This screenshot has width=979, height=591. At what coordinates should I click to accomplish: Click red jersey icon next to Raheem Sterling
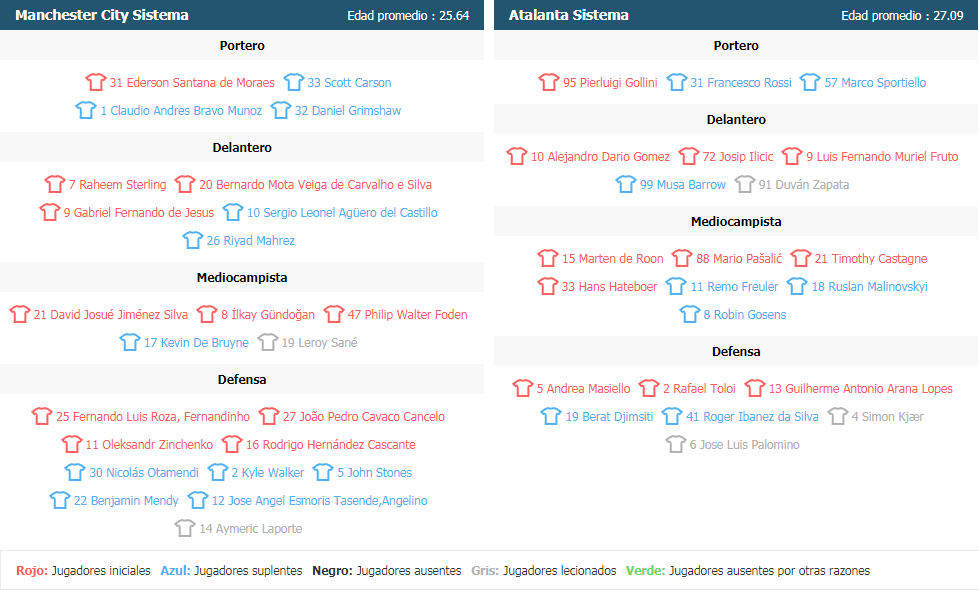click(55, 184)
